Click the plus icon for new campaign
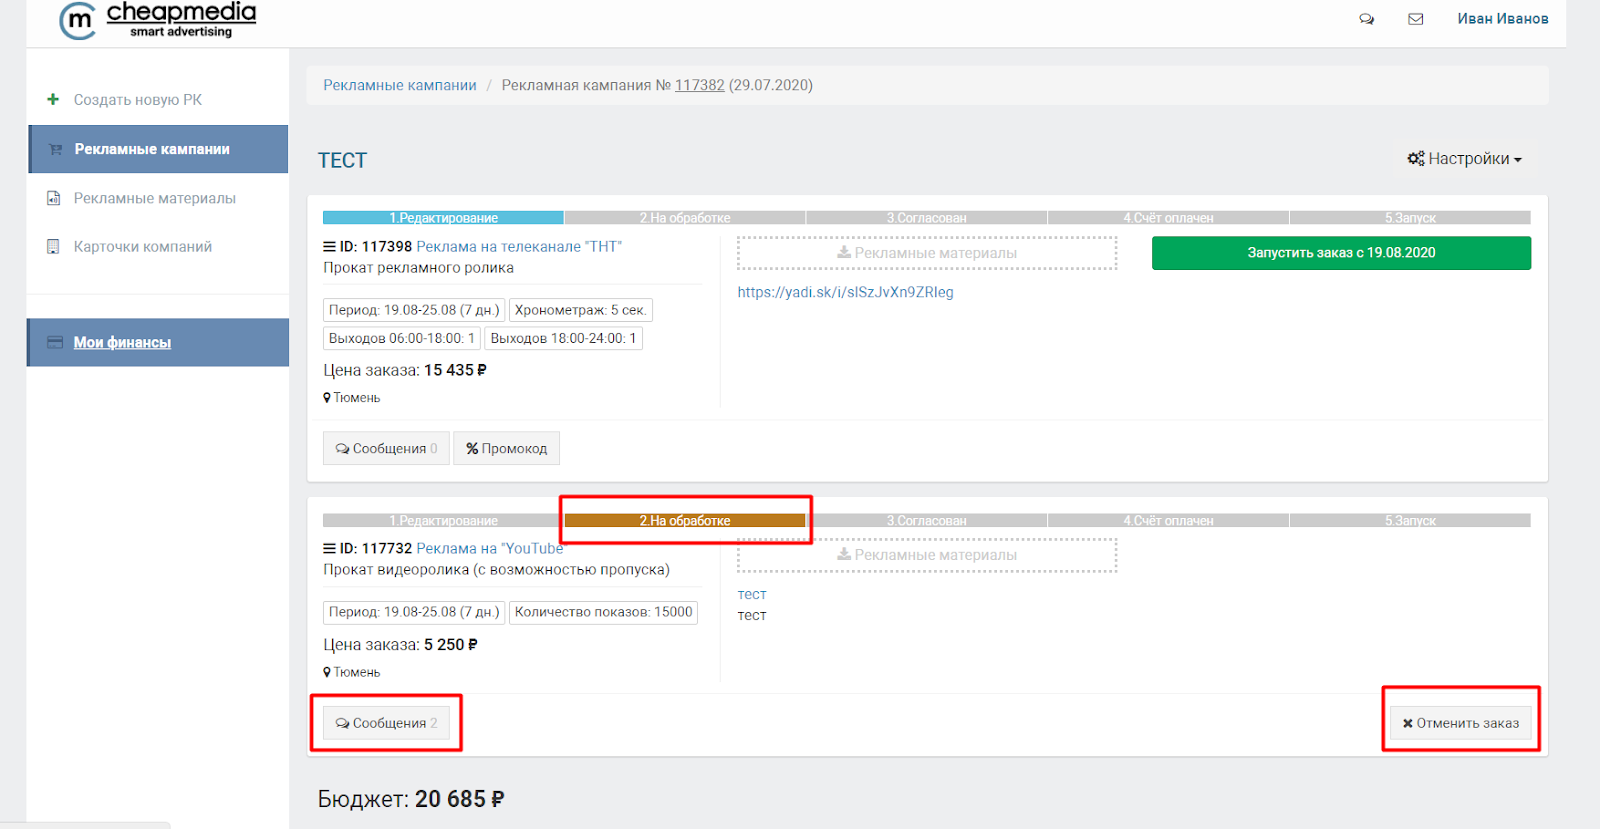This screenshot has width=1600, height=829. [53, 99]
